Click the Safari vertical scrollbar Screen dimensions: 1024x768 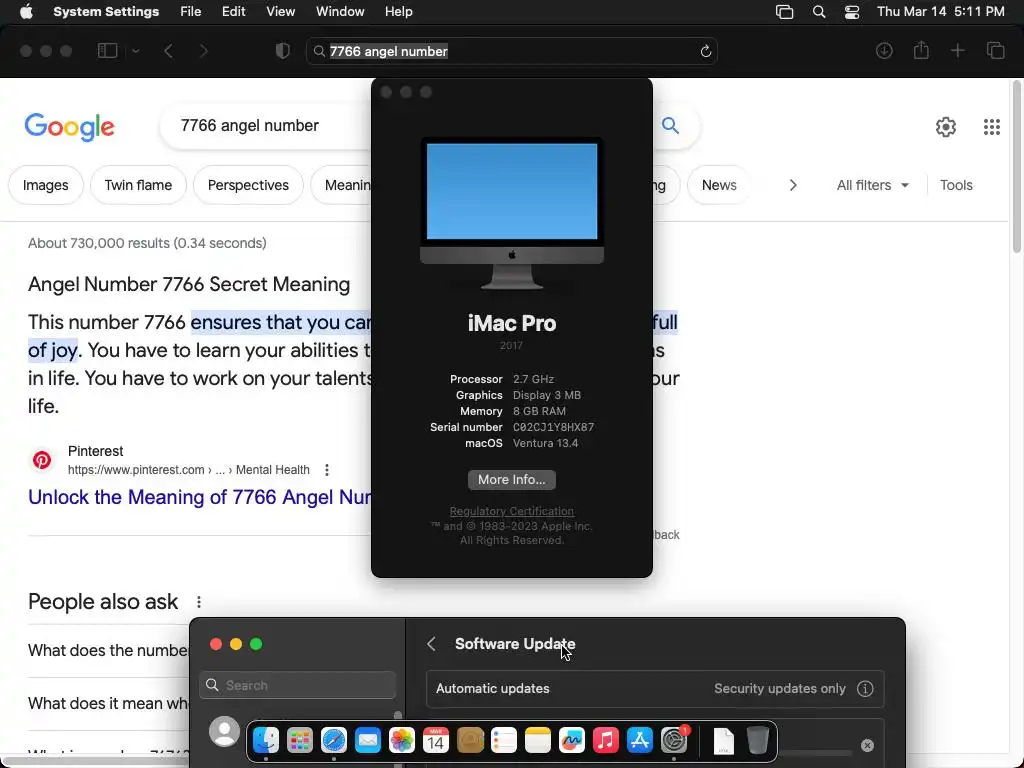tap(1016, 167)
